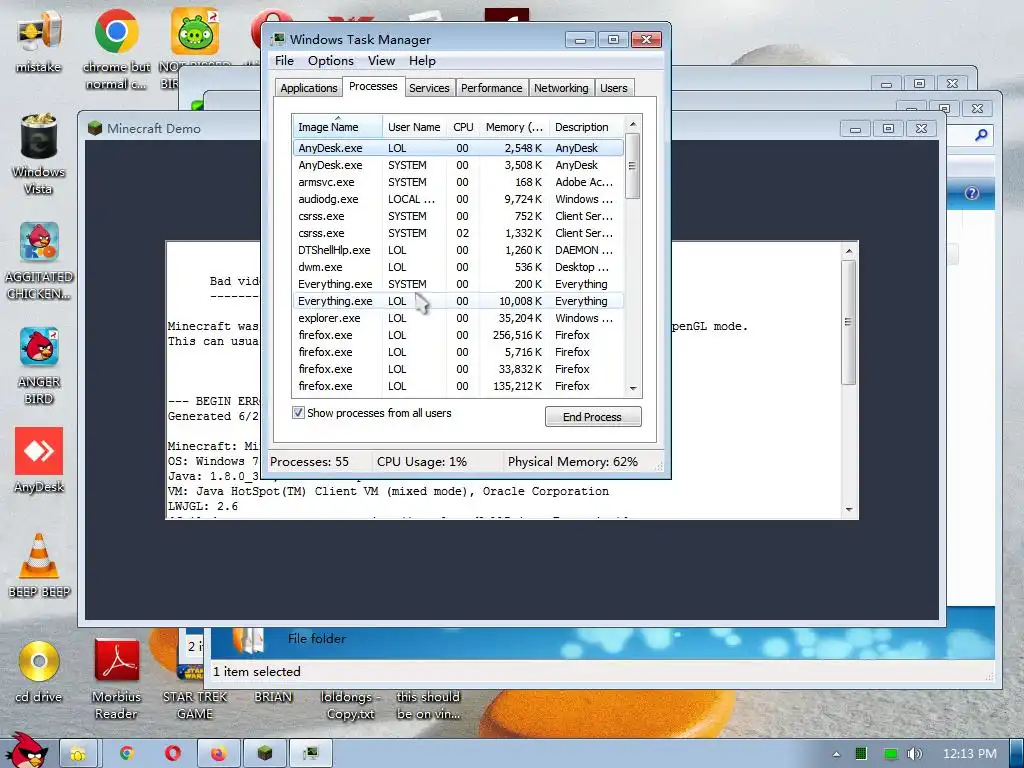Select the audiodg.exe process row
This screenshot has height=768, width=1024.
coord(458,199)
